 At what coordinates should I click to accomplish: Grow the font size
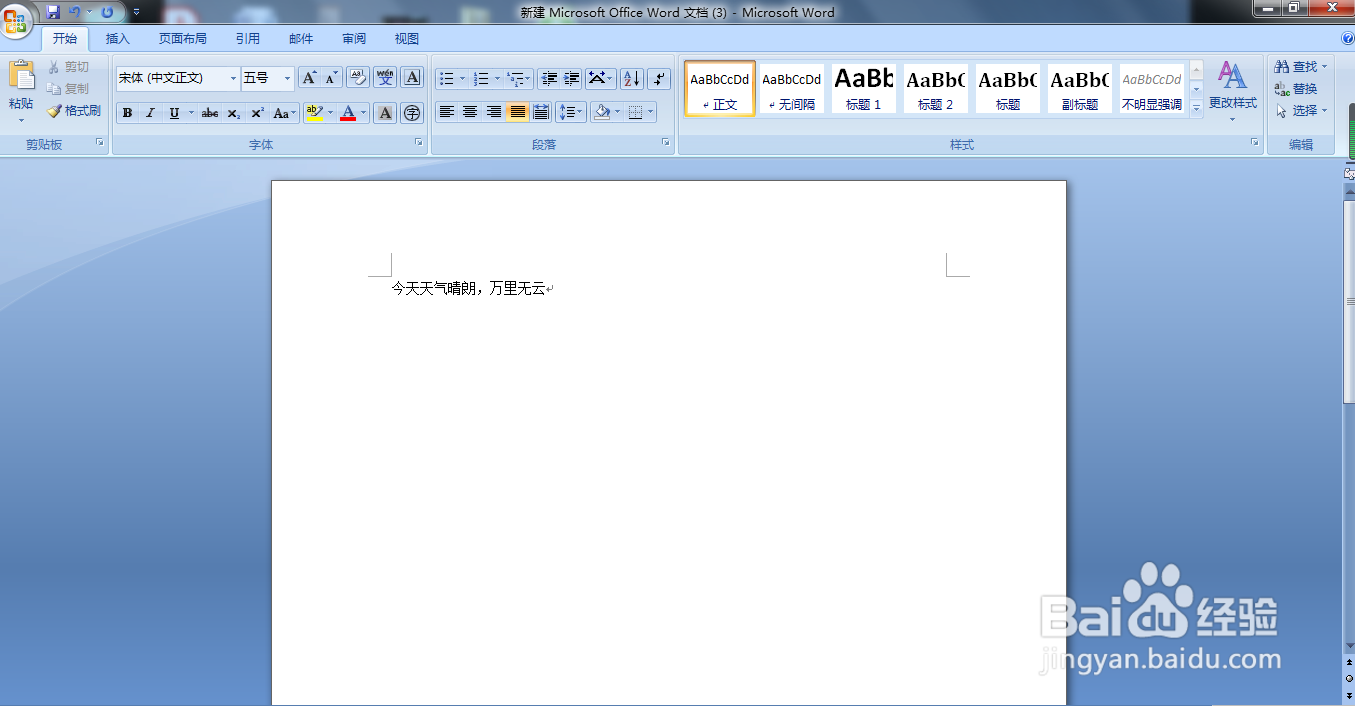(x=309, y=78)
